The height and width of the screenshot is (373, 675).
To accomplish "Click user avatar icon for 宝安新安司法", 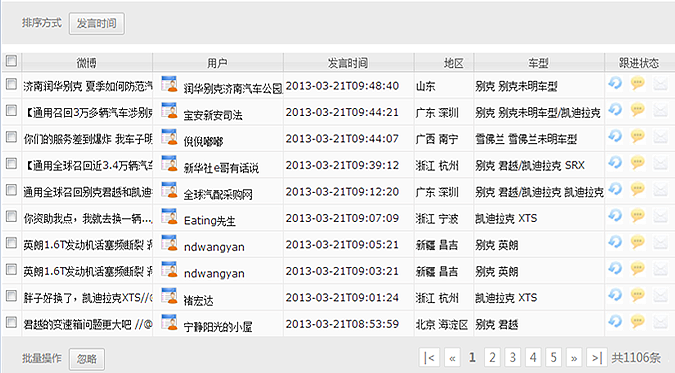I will coord(169,110).
